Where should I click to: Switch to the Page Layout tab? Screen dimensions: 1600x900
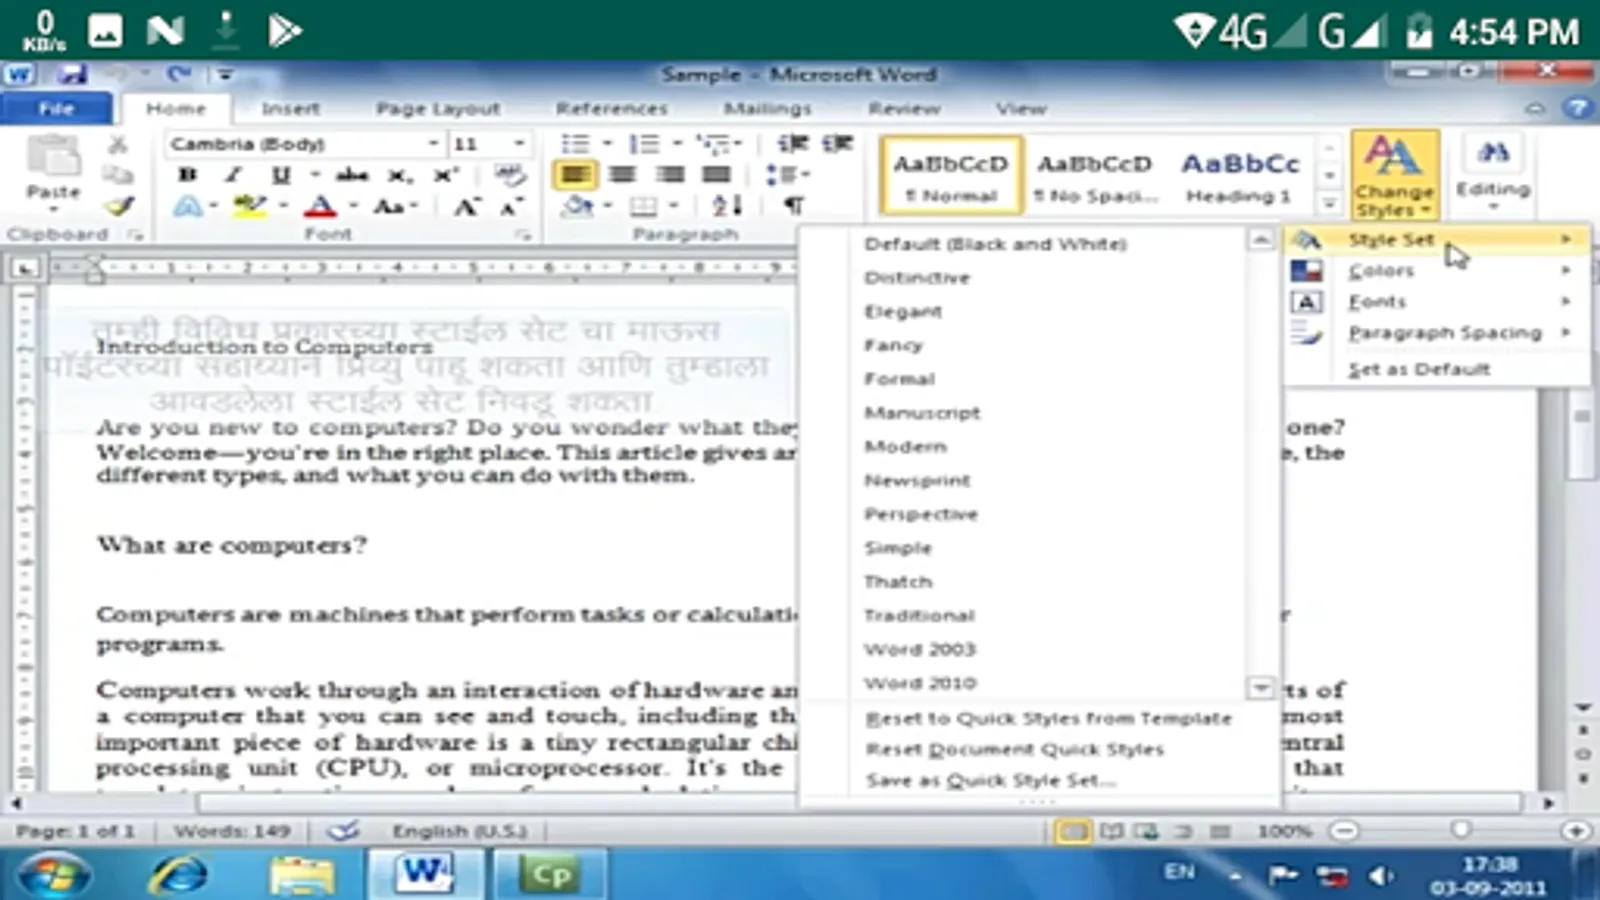437,108
